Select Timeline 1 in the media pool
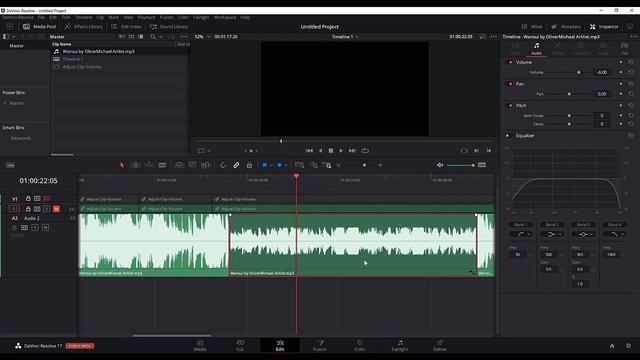The image size is (640, 360). click(73, 59)
